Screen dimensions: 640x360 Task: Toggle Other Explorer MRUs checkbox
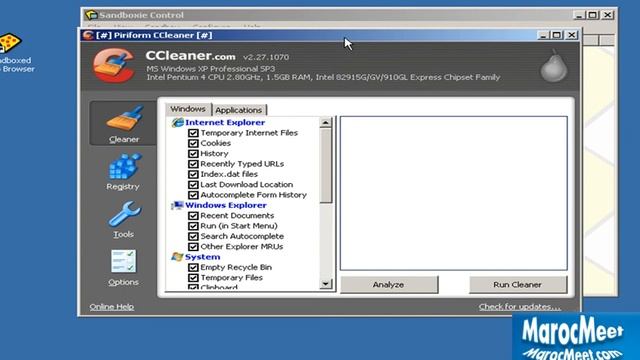click(x=193, y=247)
